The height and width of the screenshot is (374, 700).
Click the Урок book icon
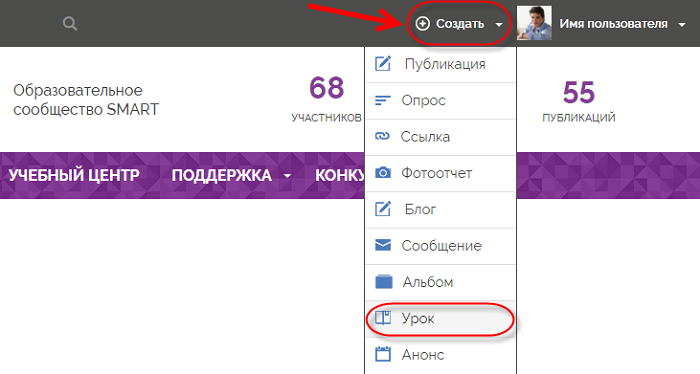click(383, 318)
